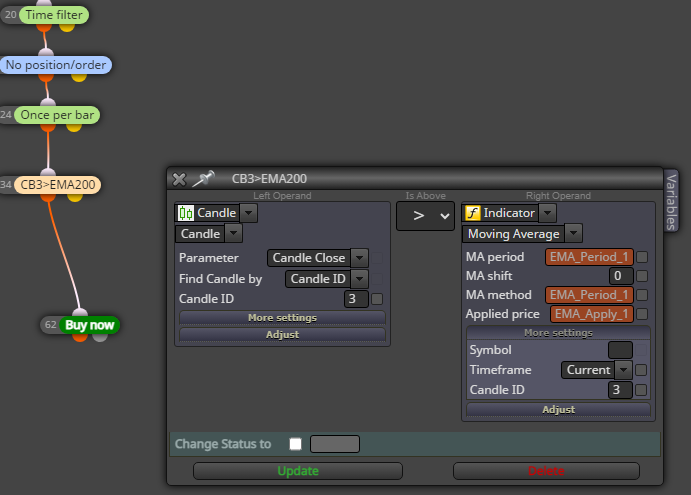
Task: Collapse More settings in Right Operand
Action: point(558,333)
